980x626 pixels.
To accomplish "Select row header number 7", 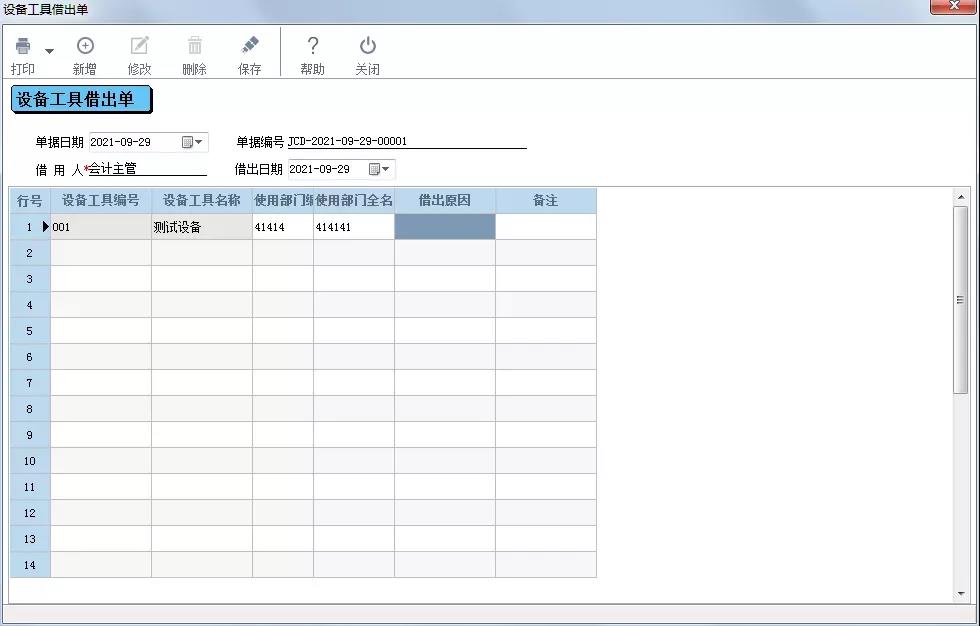I will click(29, 383).
